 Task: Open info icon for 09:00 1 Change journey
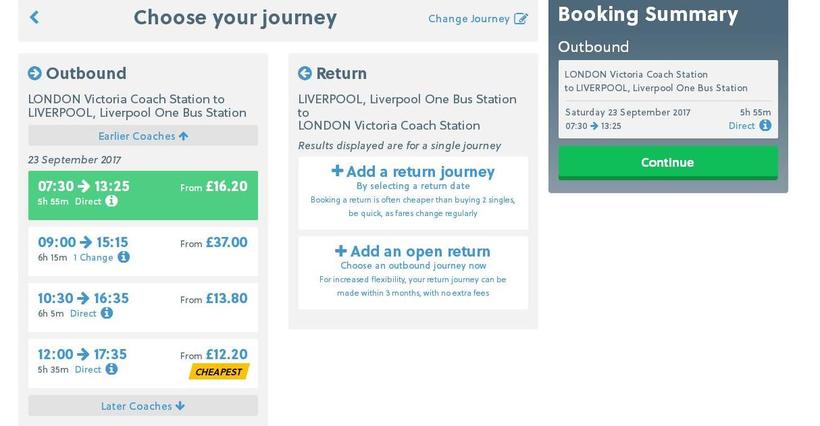[x=124, y=257]
